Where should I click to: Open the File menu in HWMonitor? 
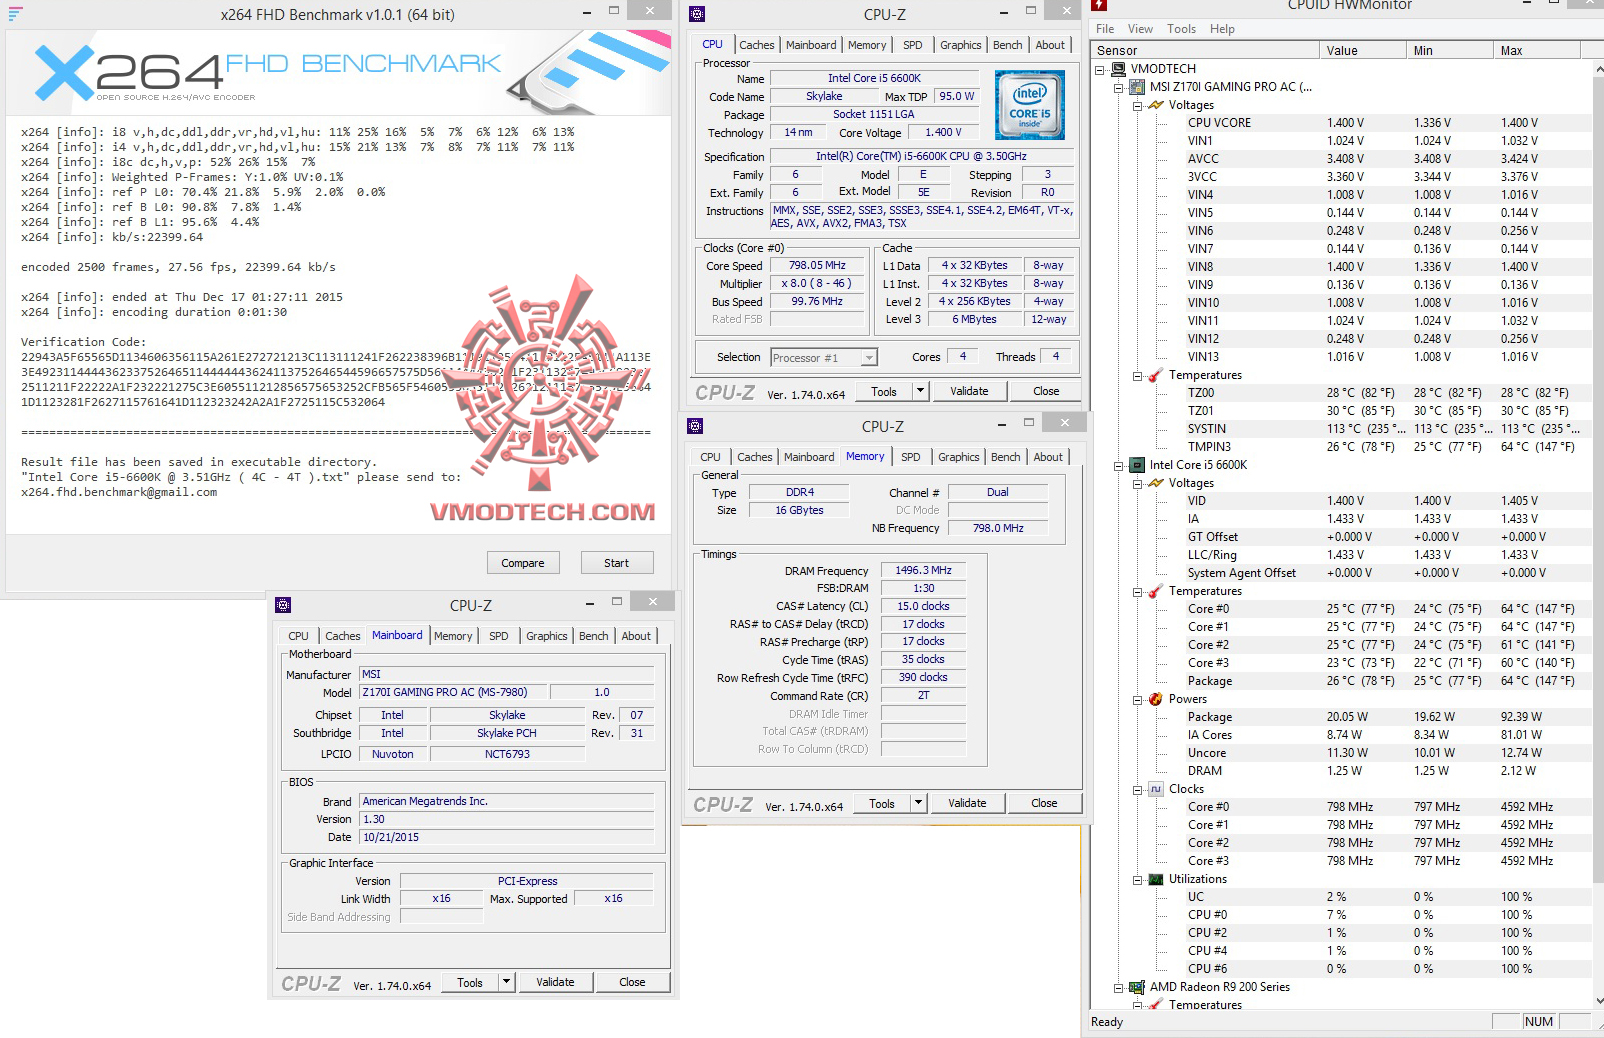[1105, 29]
